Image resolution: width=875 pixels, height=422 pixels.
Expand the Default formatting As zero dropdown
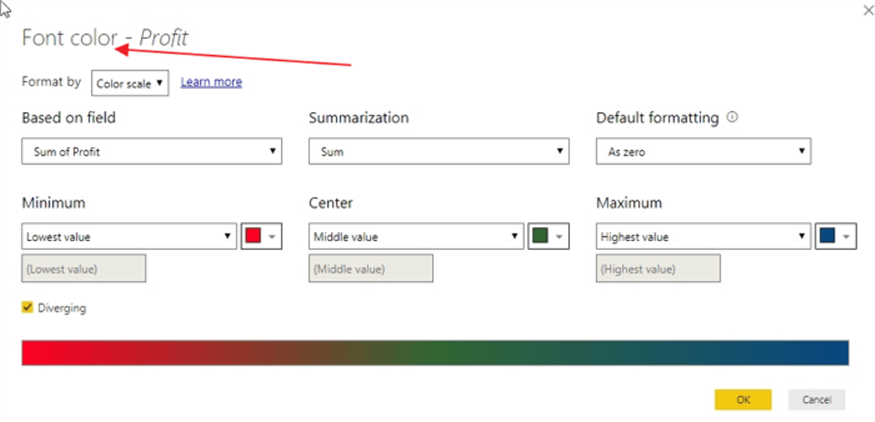coord(702,152)
